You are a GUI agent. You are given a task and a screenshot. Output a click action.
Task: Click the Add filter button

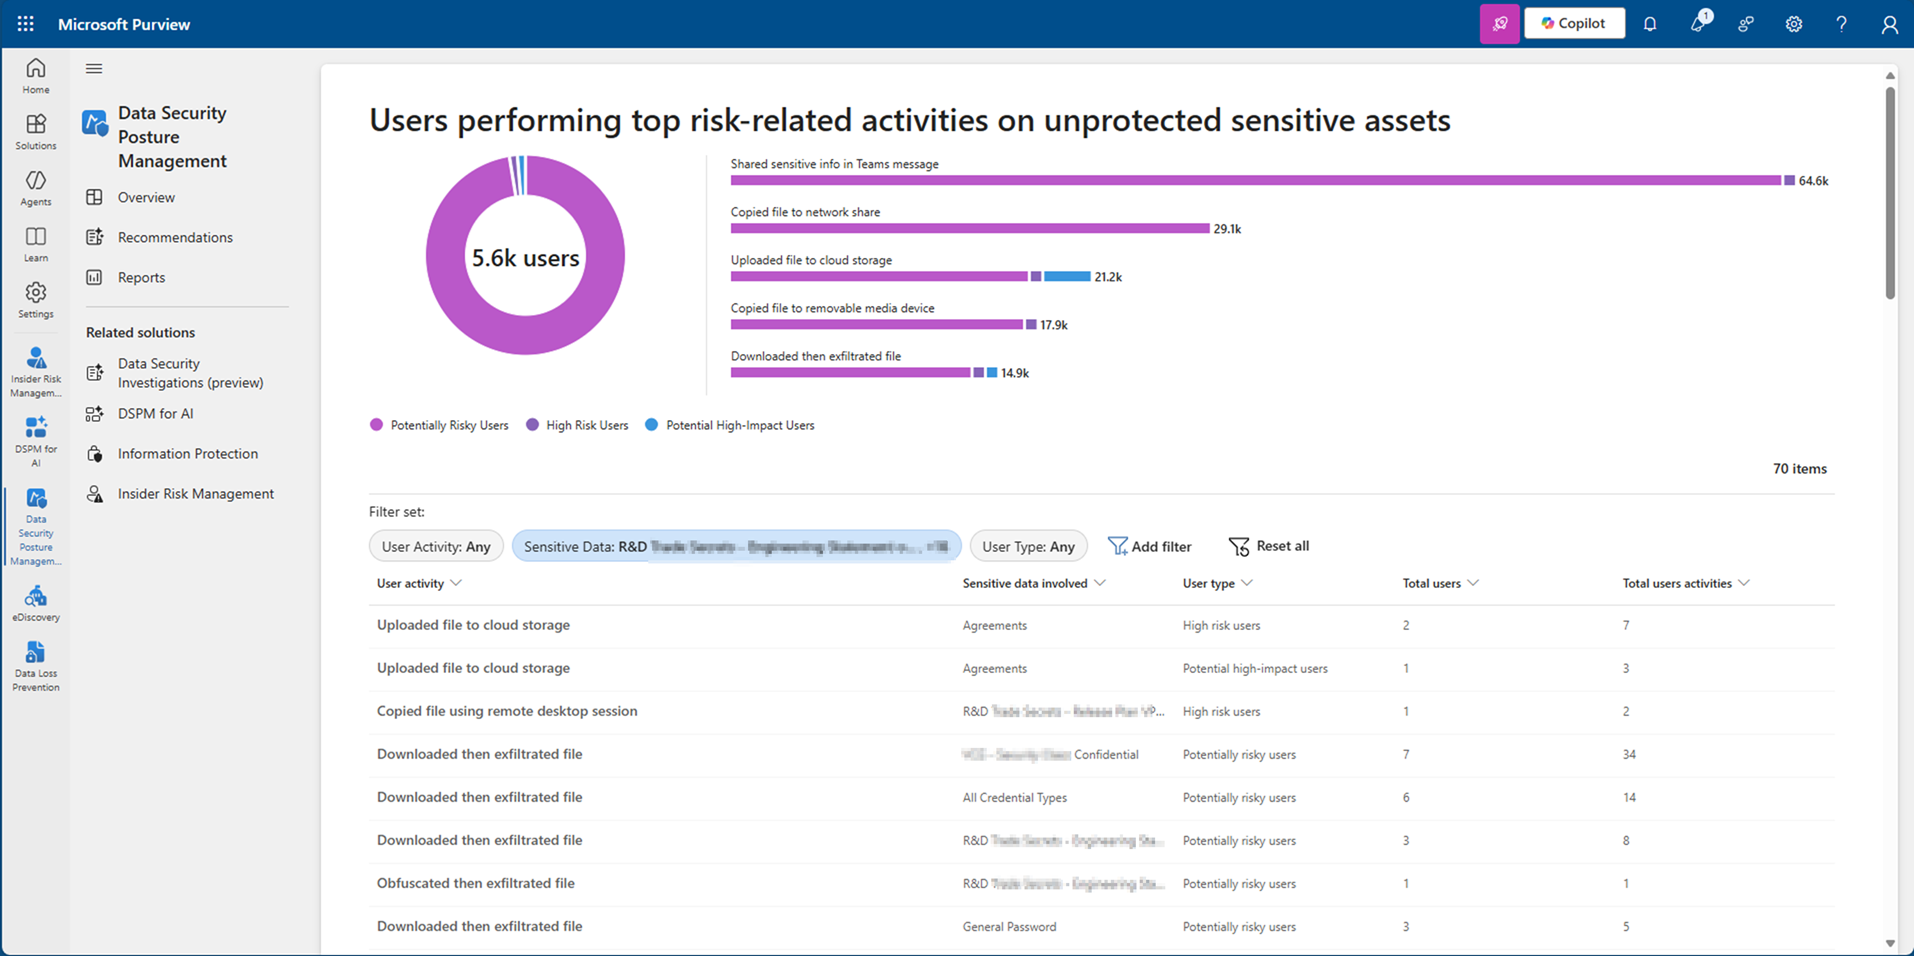(x=1150, y=546)
